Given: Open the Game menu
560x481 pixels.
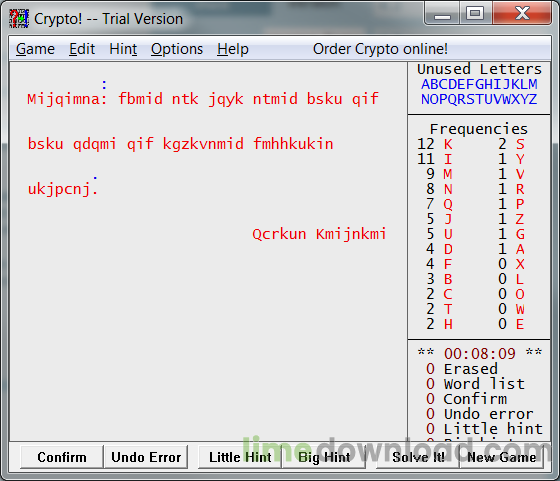Looking at the screenshot, I should pyautogui.click(x=35, y=49).
